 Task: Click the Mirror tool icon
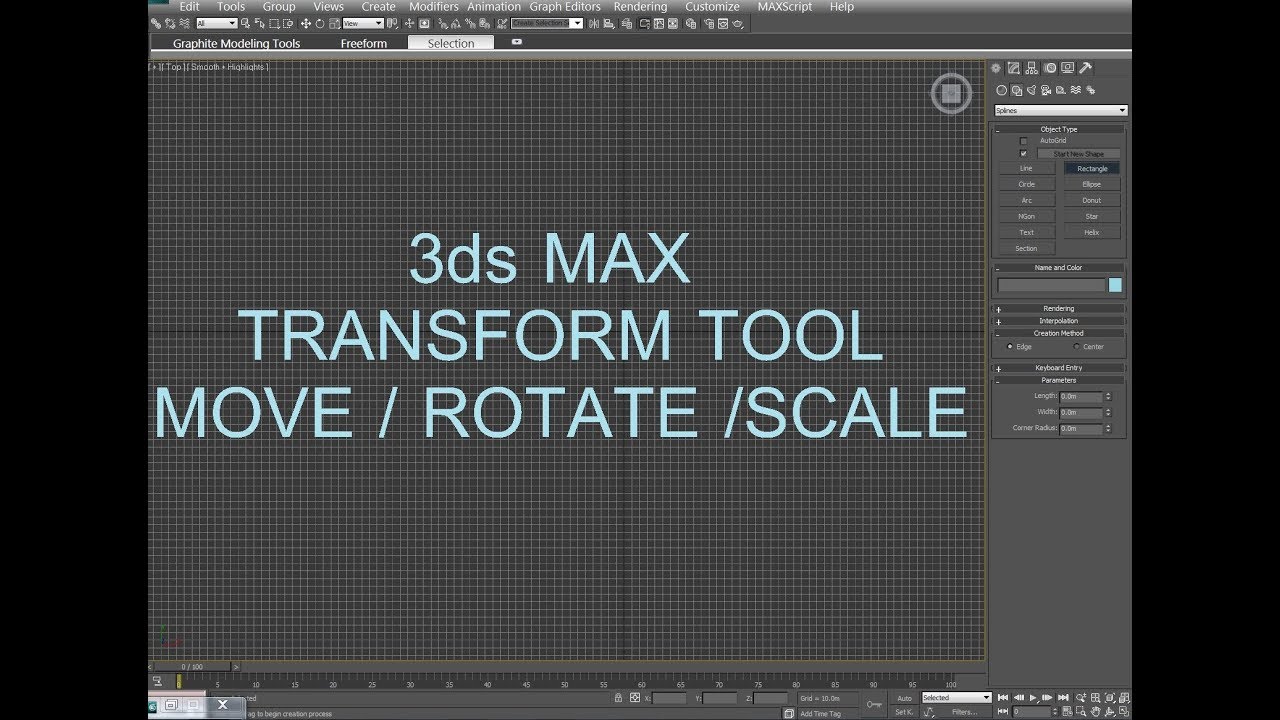coord(593,23)
